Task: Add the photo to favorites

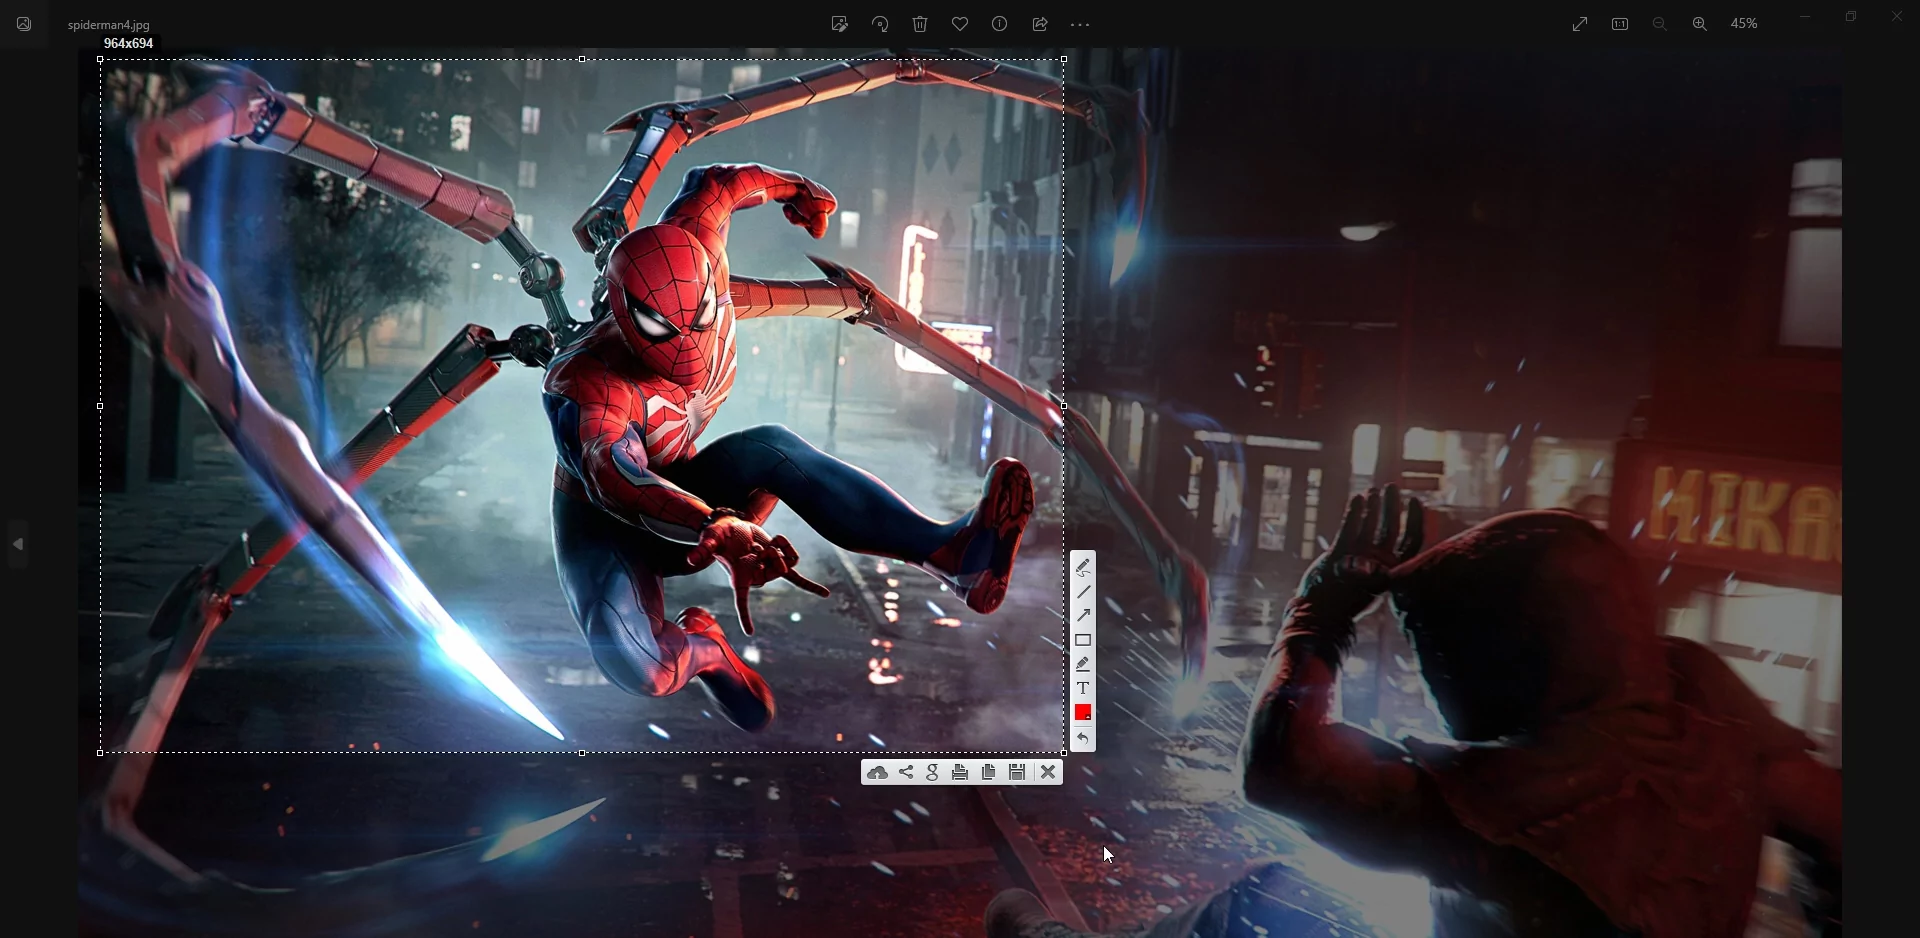Action: [x=961, y=25]
